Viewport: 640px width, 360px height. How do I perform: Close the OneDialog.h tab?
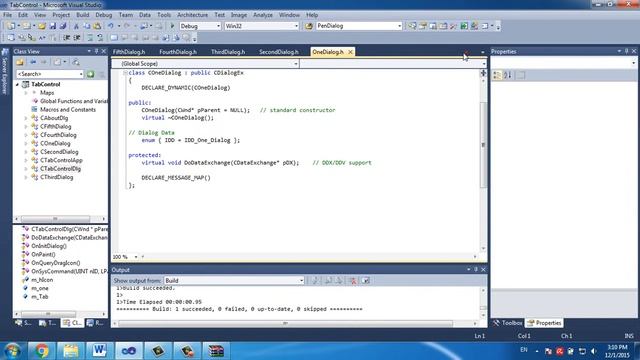[350, 52]
